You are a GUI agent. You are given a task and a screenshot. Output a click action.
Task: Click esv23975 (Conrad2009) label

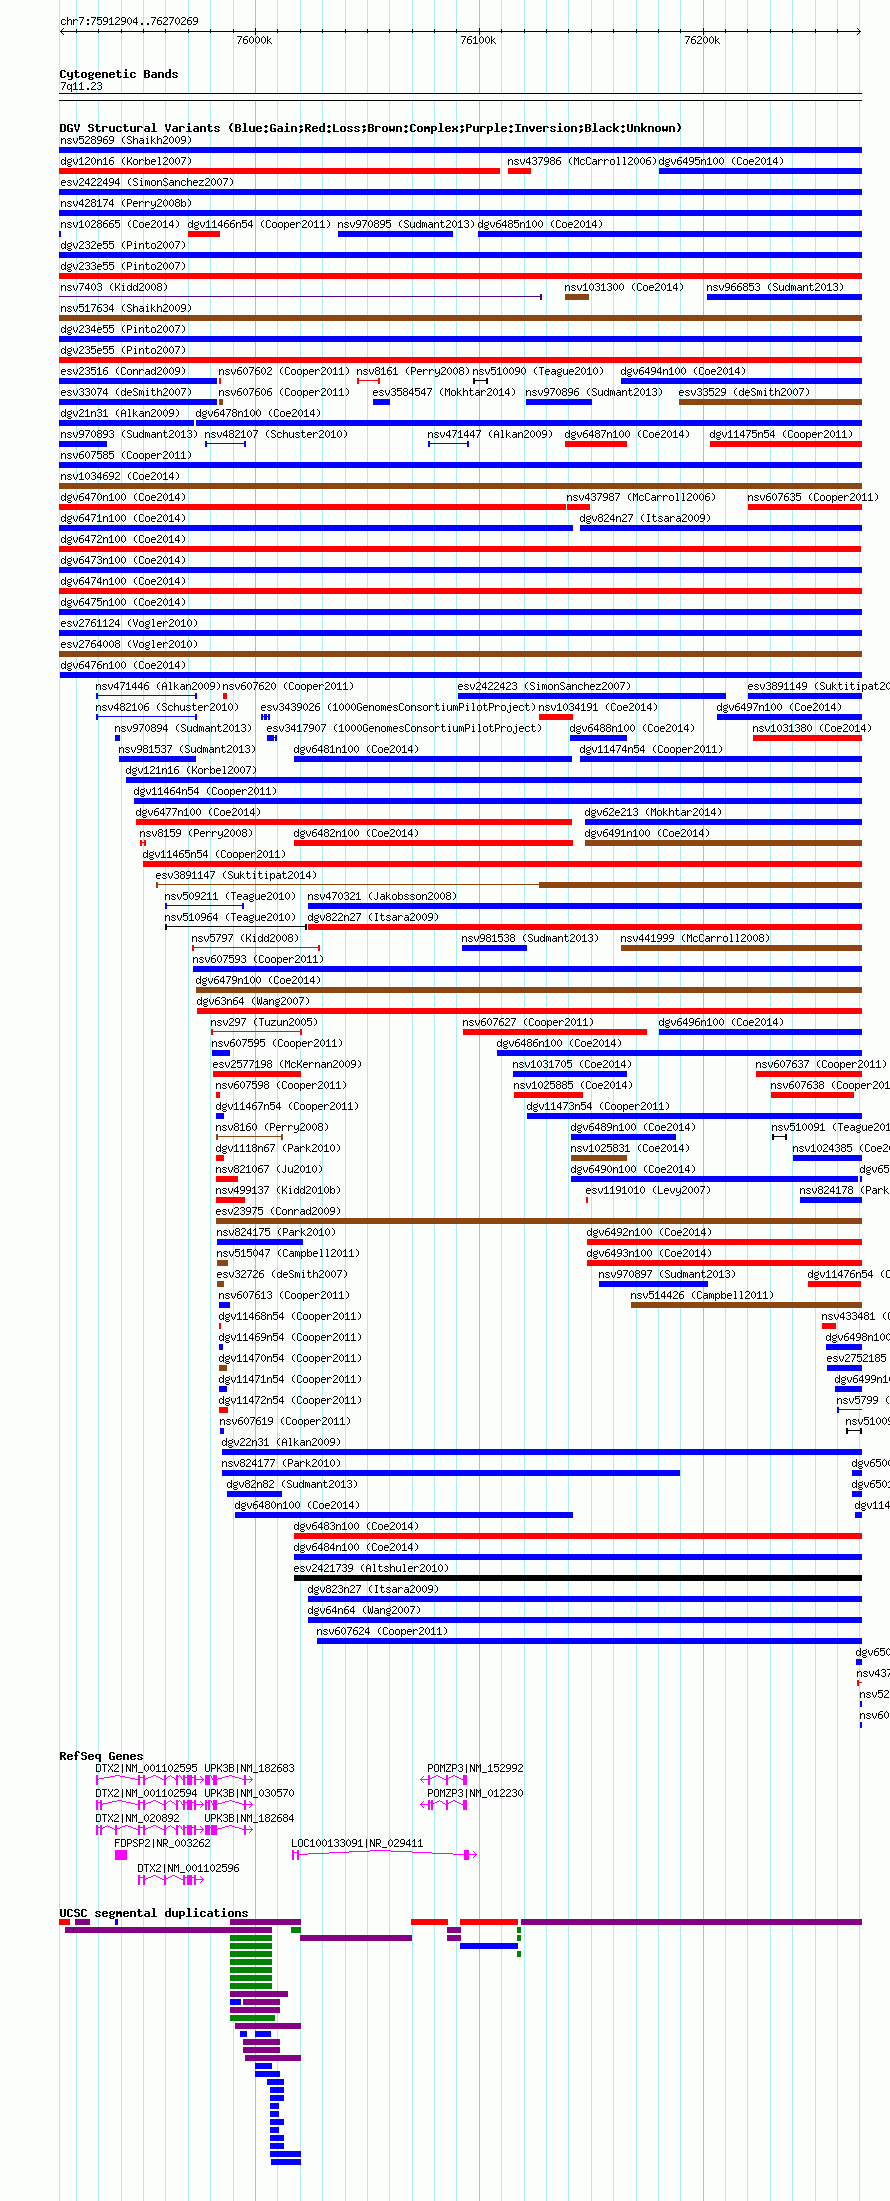[278, 1211]
